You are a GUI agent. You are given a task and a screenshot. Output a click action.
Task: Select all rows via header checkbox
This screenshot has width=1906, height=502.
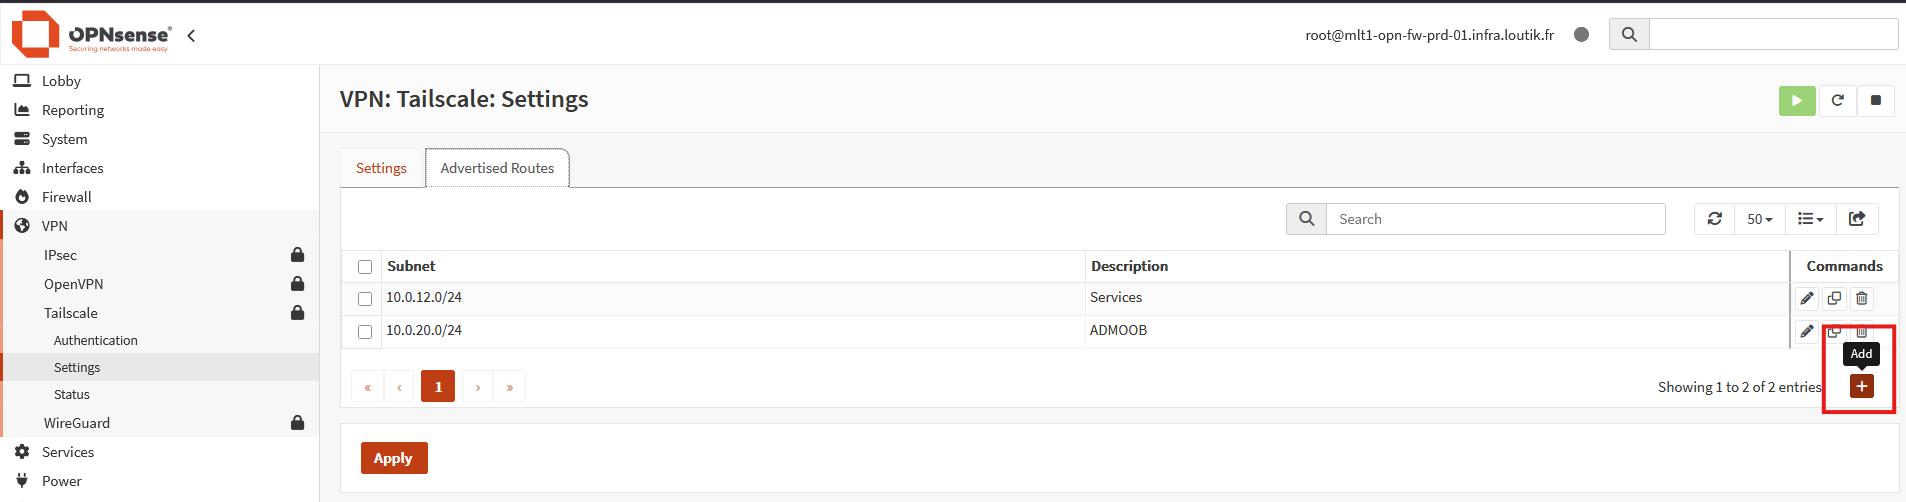point(365,267)
